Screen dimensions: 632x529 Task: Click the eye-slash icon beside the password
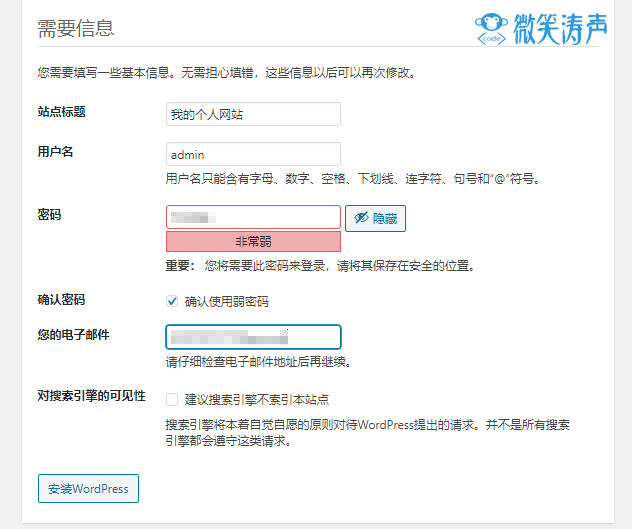361,218
